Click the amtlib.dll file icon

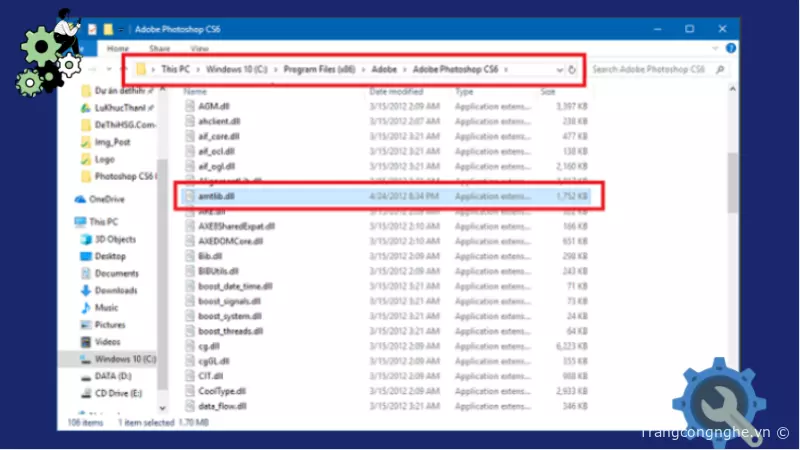(x=188, y=197)
